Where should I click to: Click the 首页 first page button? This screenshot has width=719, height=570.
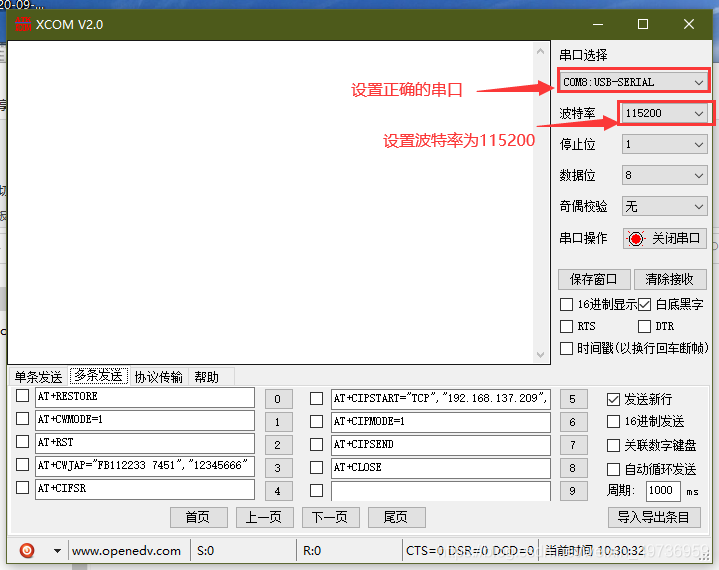click(199, 517)
